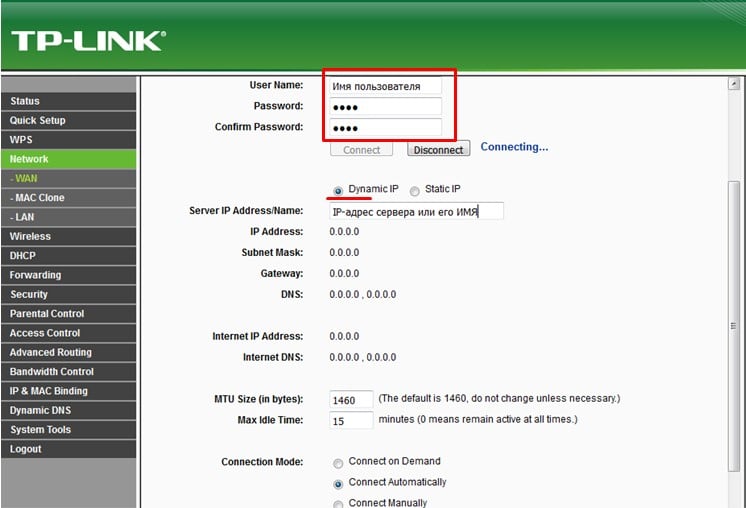The width and height of the screenshot is (746, 508).
Task: Open the MAC Clone submenu item
Action: coord(68,198)
